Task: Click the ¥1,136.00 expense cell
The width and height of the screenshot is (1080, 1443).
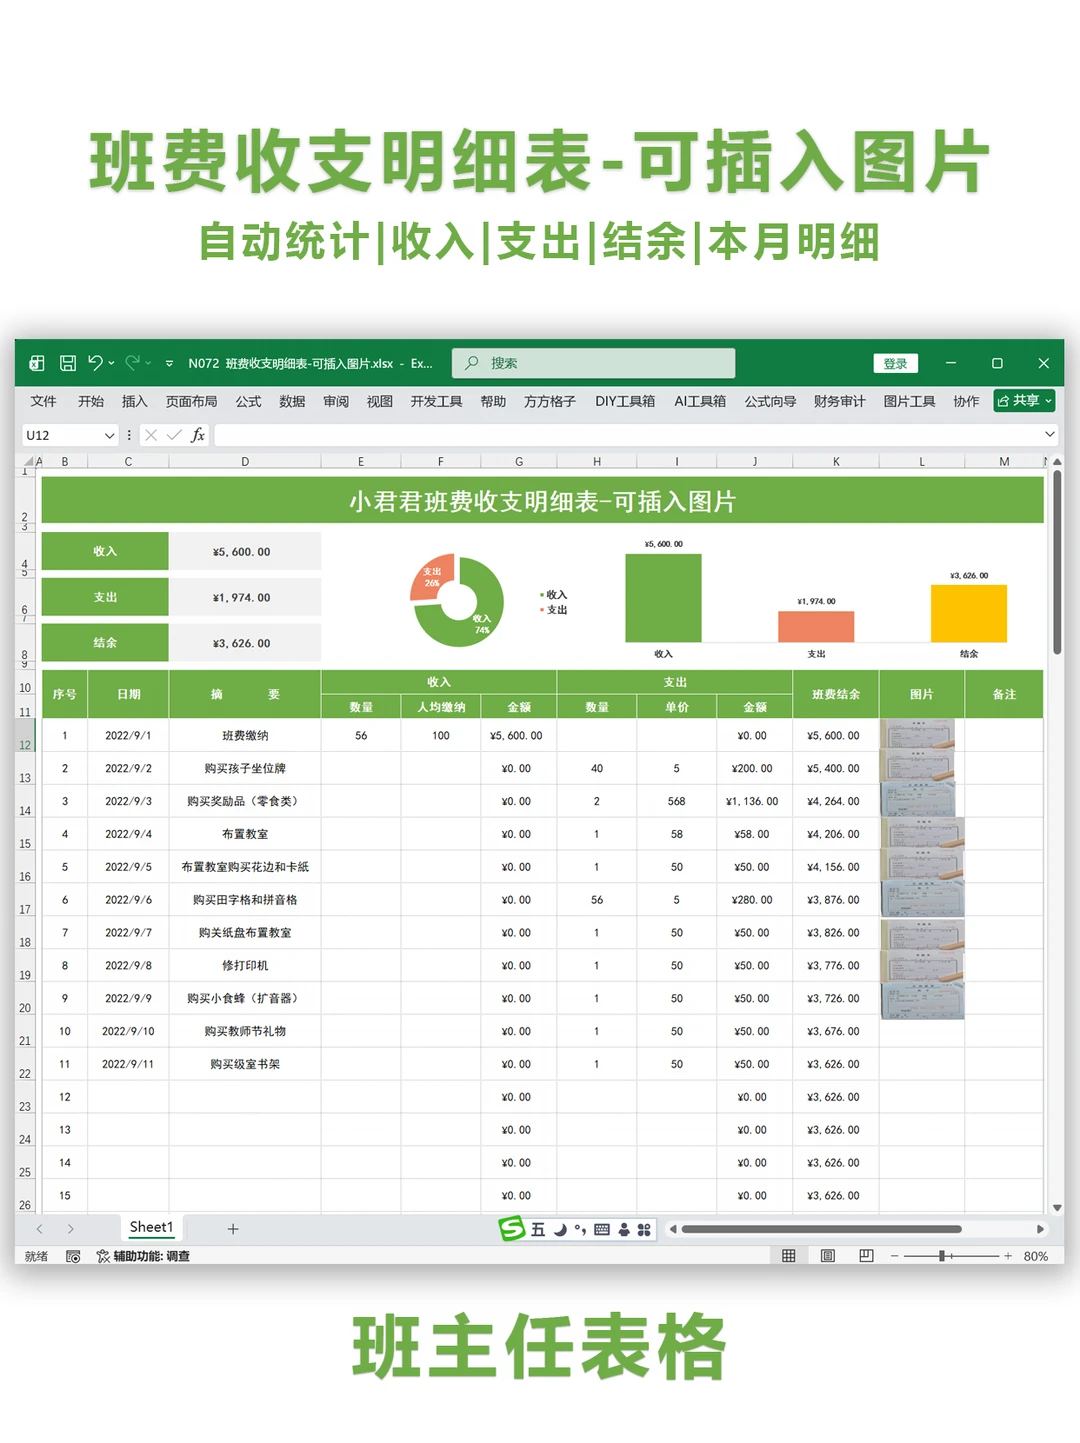Action: pos(754,801)
